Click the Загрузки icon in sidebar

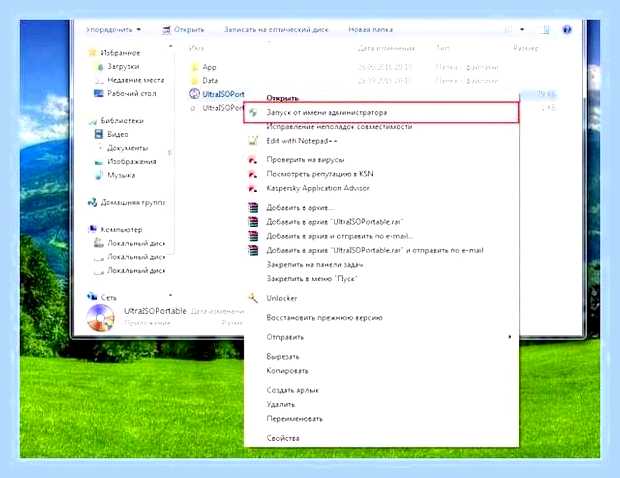point(100,67)
